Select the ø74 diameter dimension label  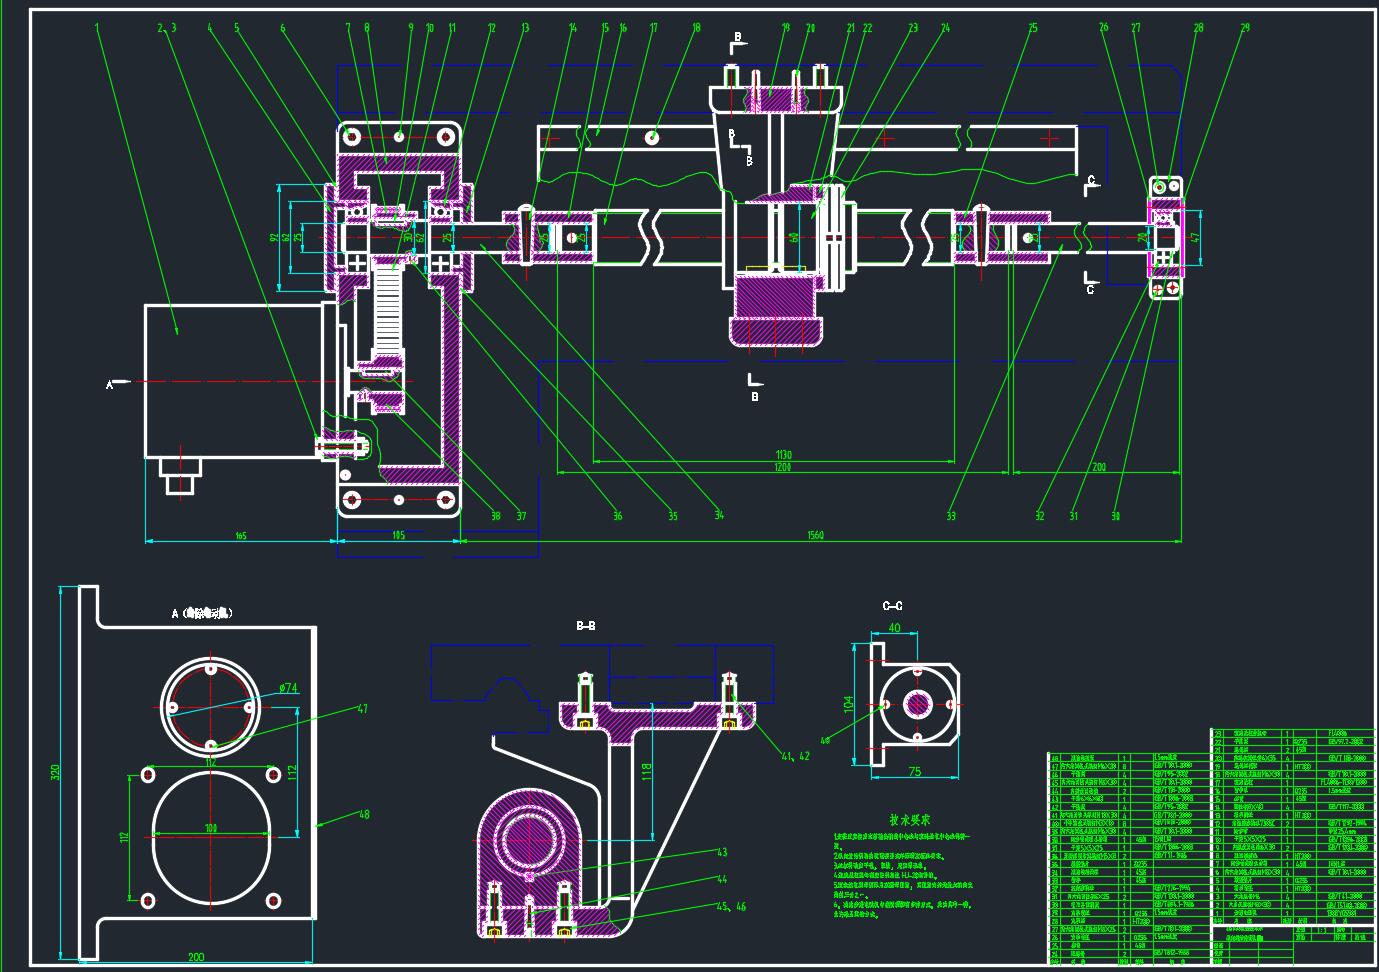288,688
